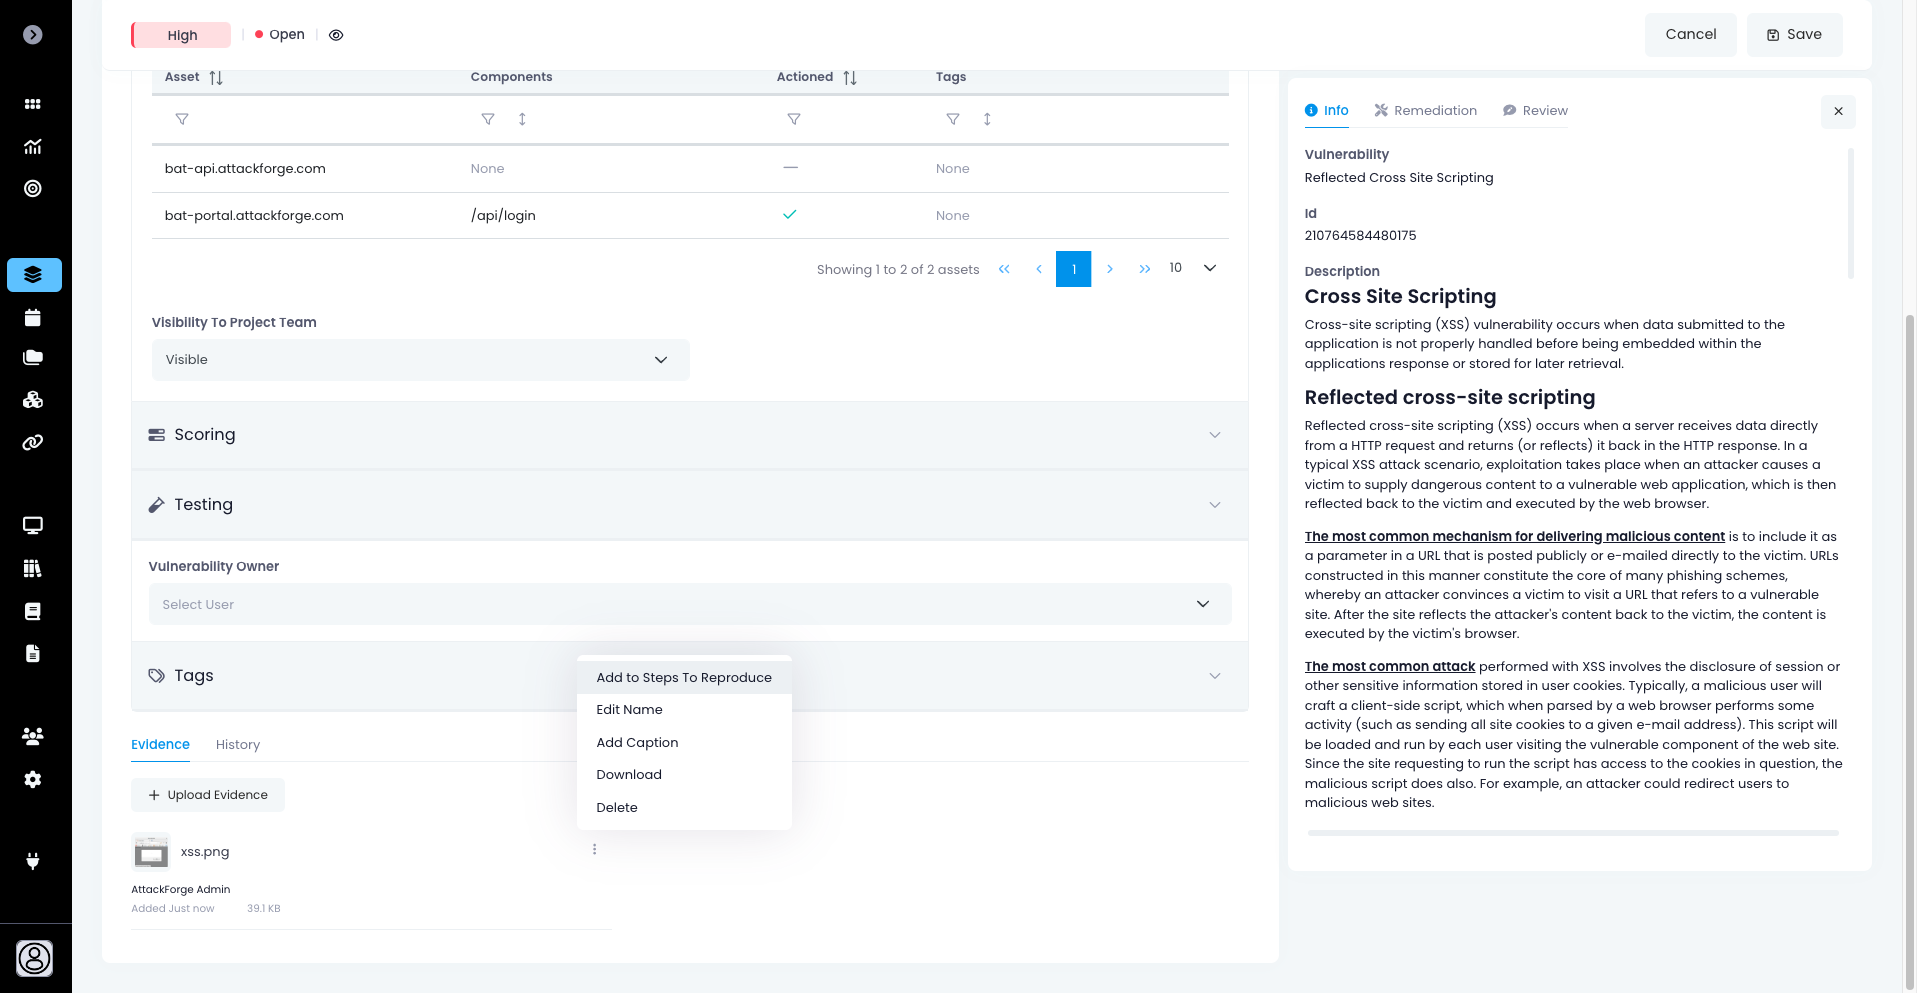Click the three-dot menu beside xss.png
Screen dimensions: 1917x993
coord(594,849)
